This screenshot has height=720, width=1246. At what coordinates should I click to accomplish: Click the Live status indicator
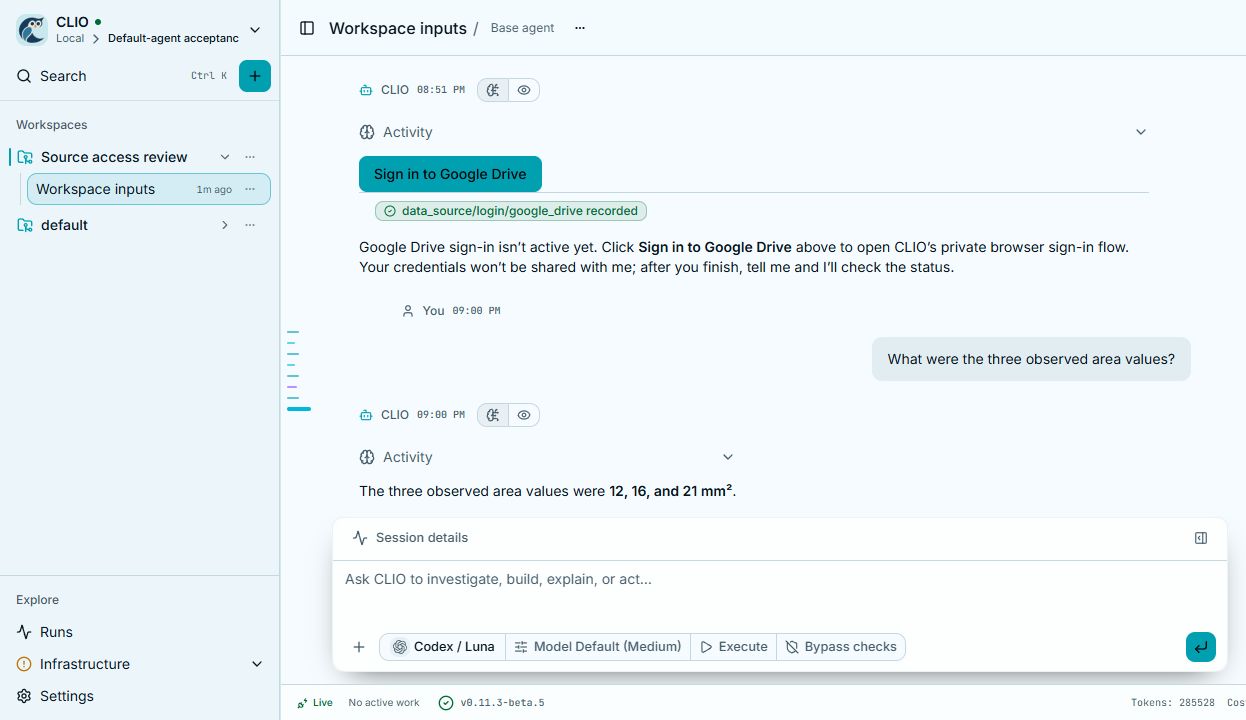(315, 703)
